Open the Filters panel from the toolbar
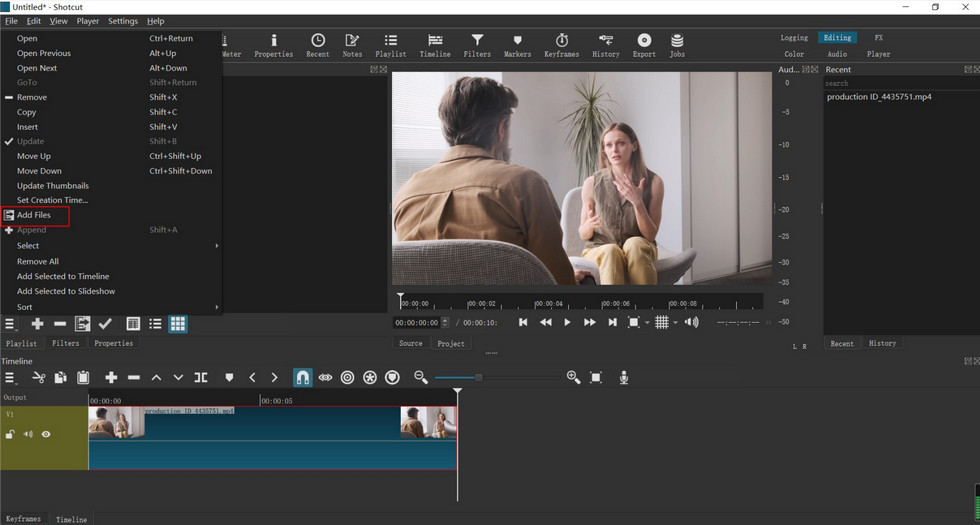 pos(477,46)
